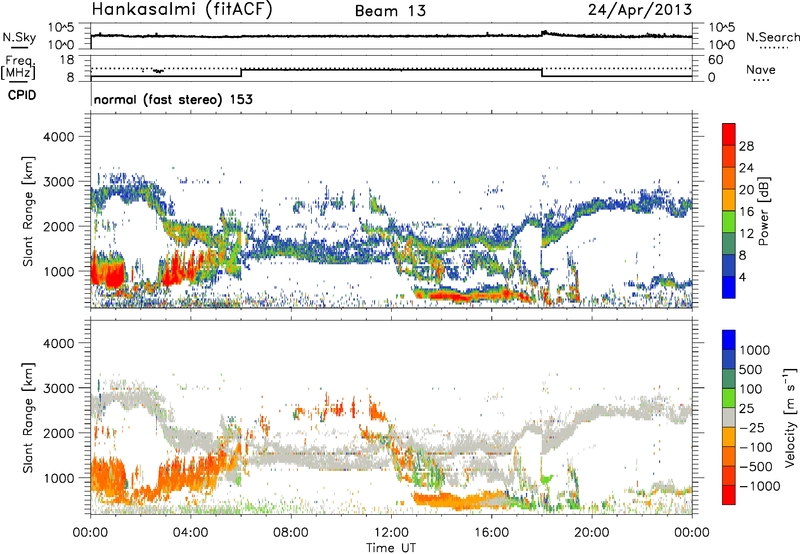Viewport: 800px width, 554px height.
Task: Click the 00:00 label at the time axis end
Action: coord(692,533)
